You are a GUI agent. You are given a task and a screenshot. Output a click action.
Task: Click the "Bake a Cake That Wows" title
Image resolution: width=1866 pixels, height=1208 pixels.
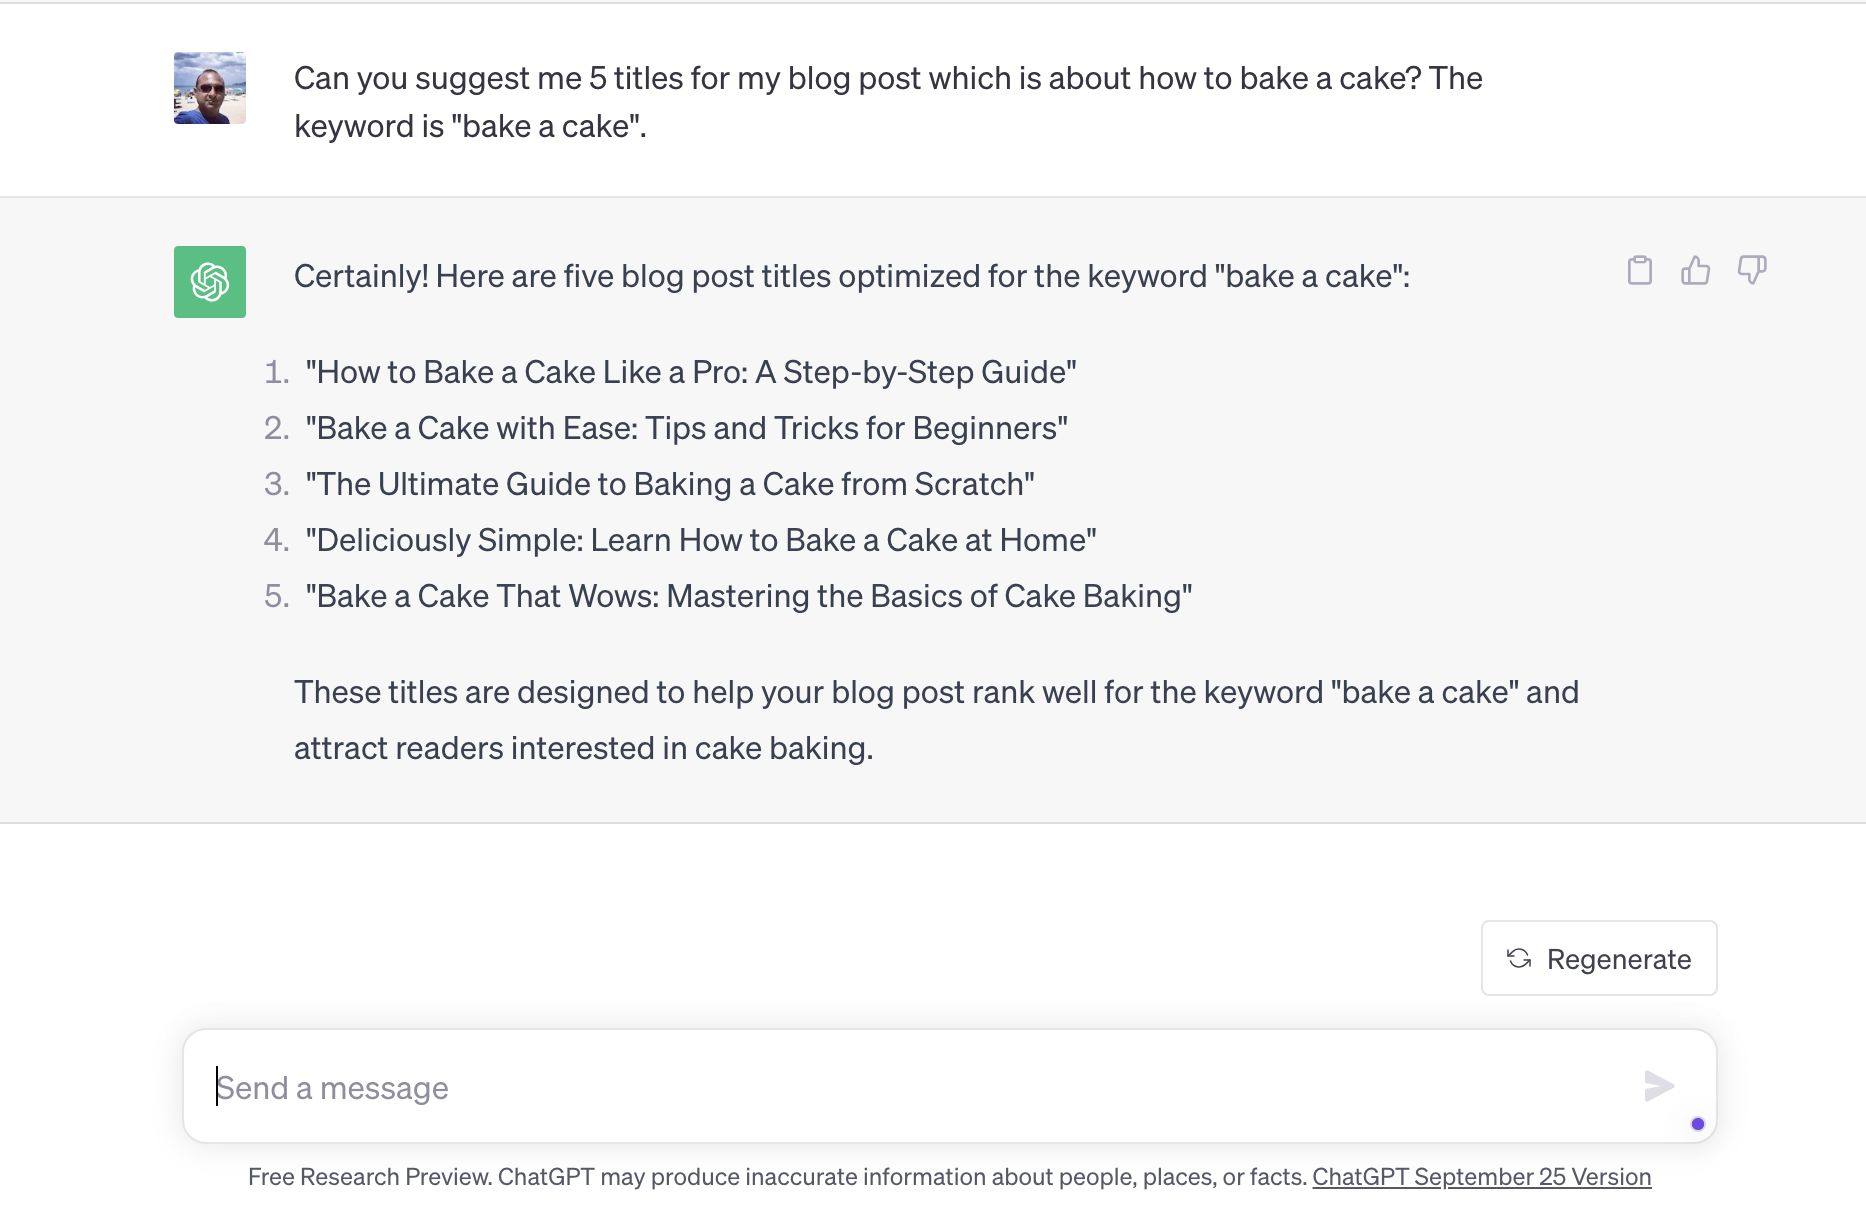pos(749,596)
